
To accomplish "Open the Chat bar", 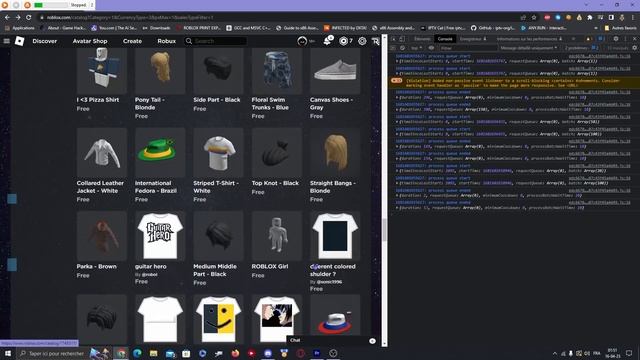I will coord(332,340).
